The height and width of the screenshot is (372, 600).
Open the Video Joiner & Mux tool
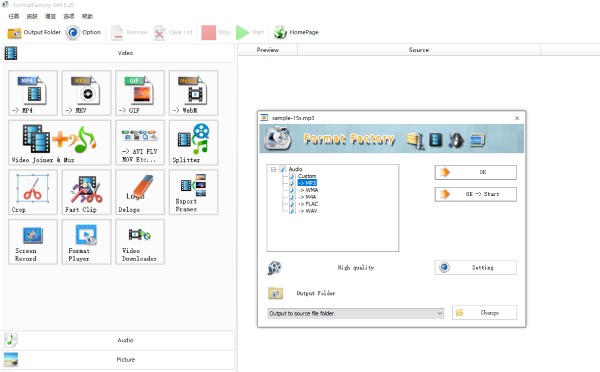click(x=60, y=143)
